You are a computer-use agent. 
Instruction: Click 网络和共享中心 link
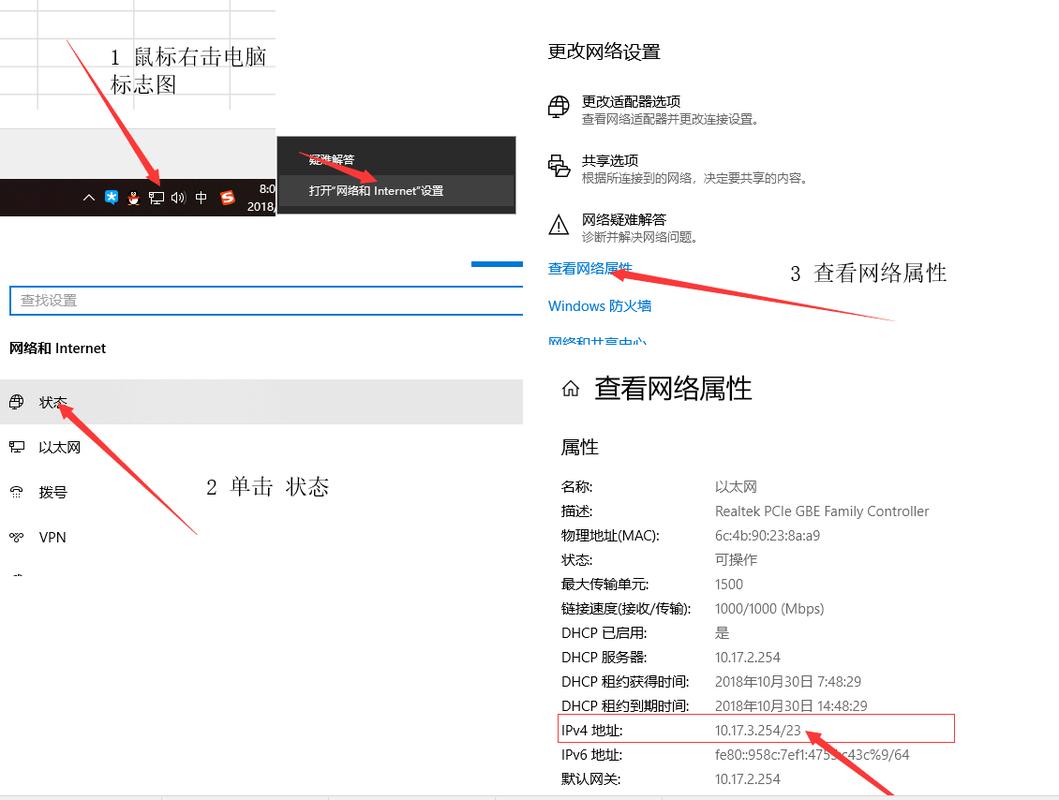pos(599,341)
